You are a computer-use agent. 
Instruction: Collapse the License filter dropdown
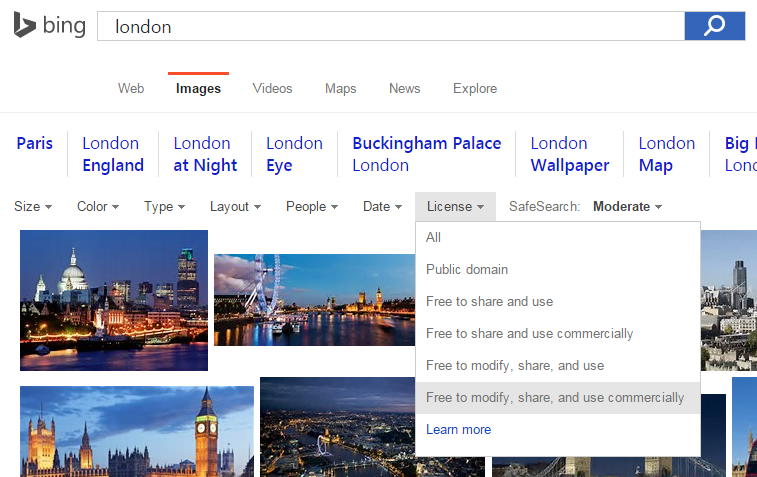[x=455, y=207]
